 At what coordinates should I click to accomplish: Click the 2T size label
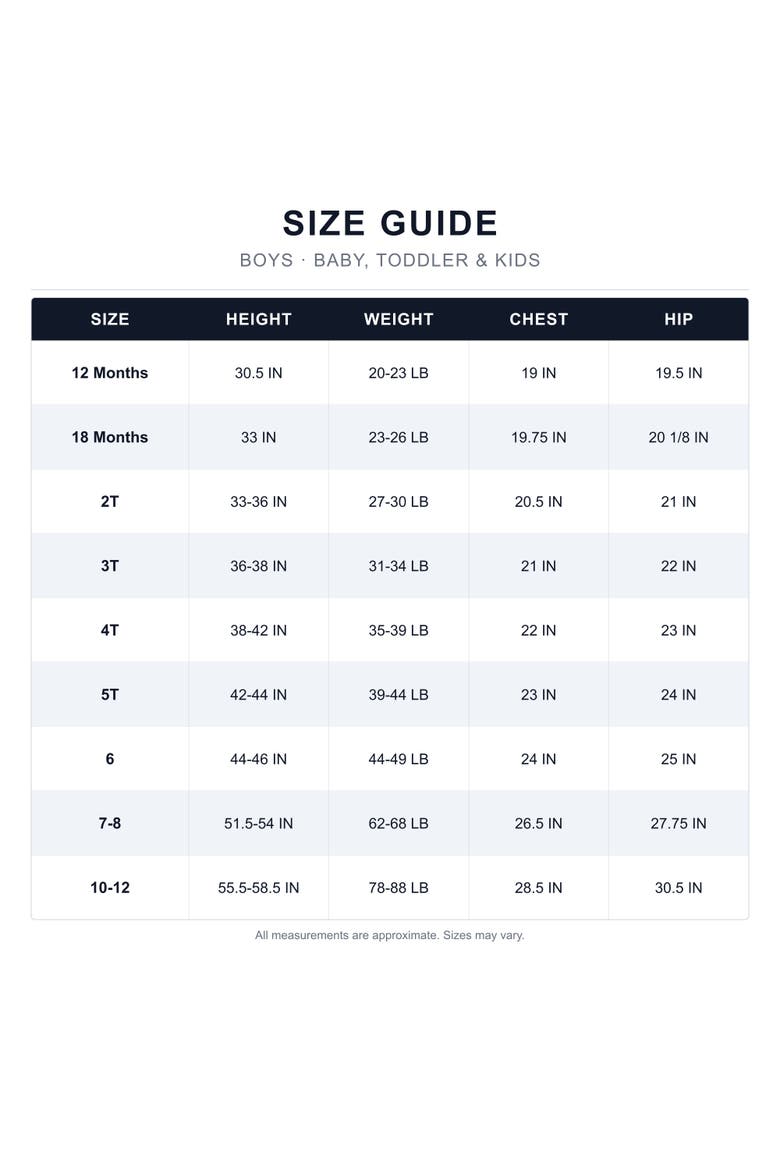click(x=110, y=501)
